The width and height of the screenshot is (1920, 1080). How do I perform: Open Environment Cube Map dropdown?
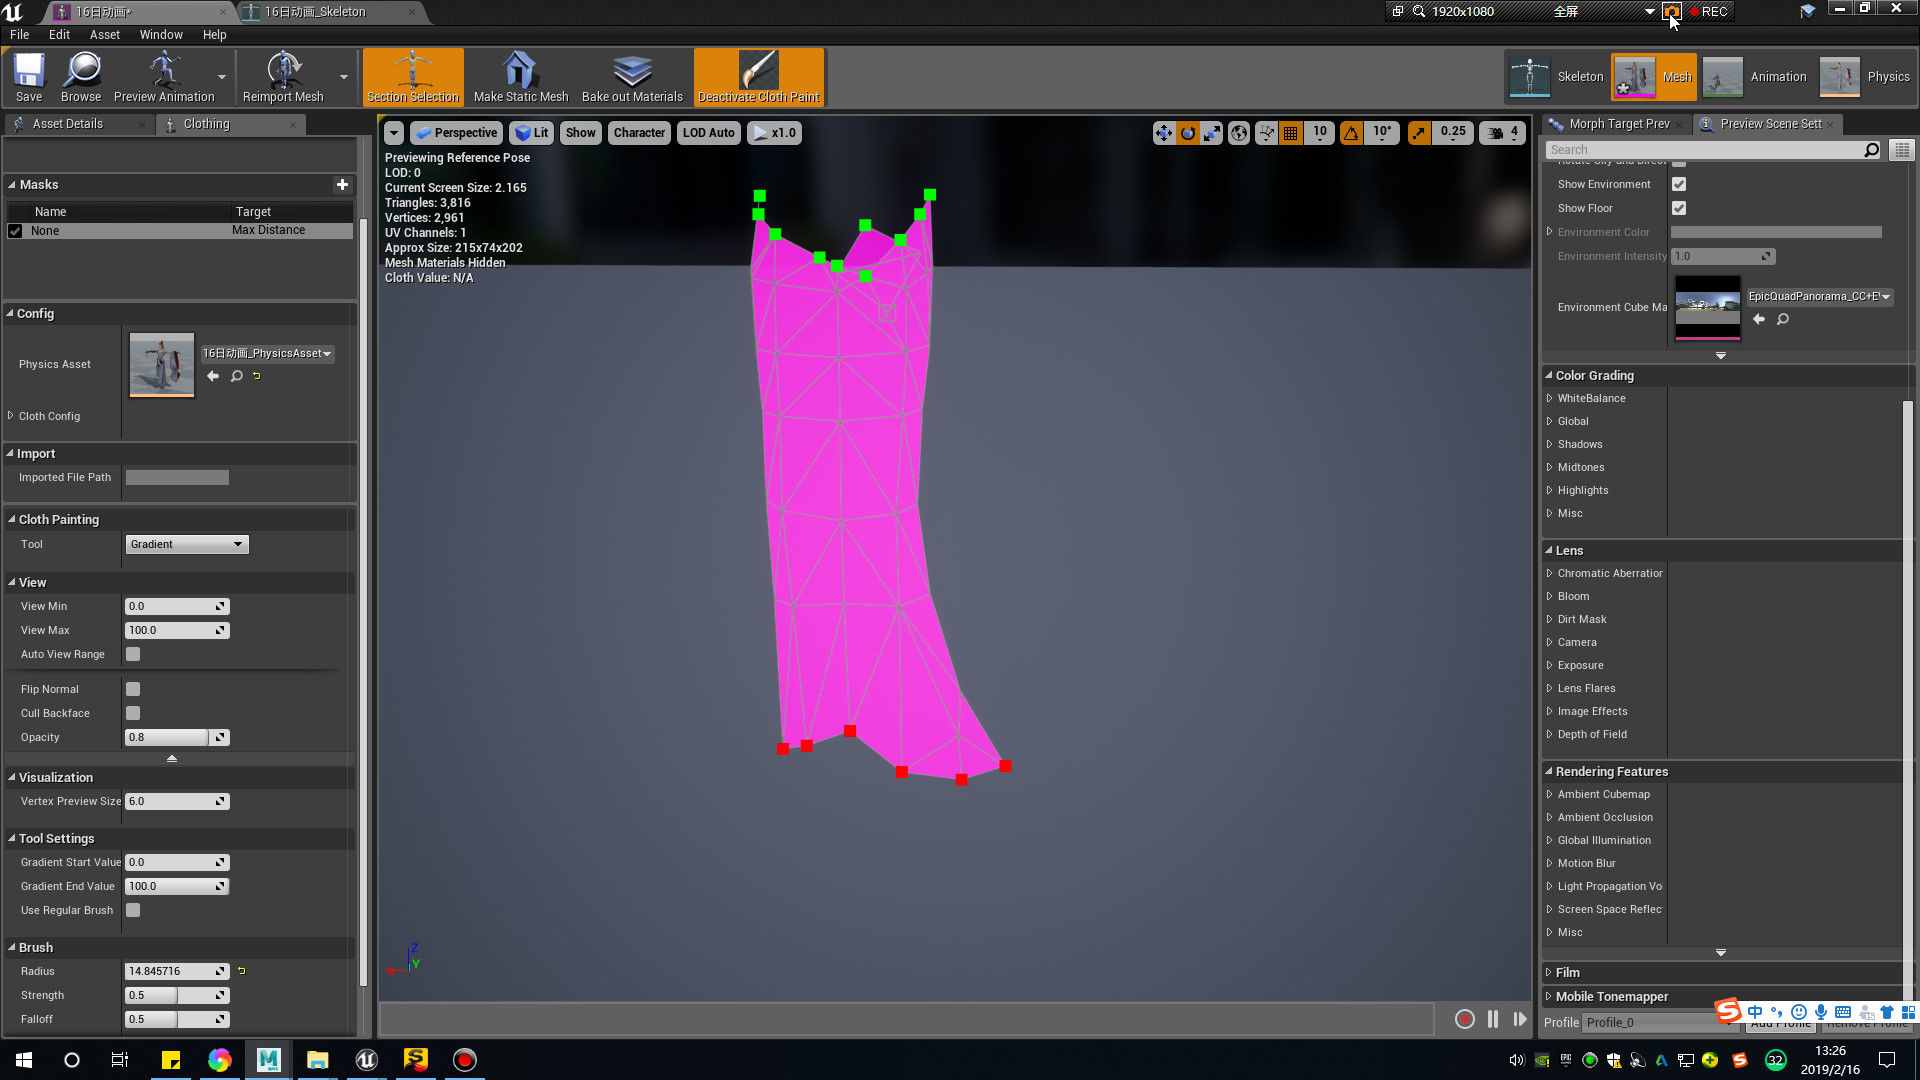(1819, 296)
